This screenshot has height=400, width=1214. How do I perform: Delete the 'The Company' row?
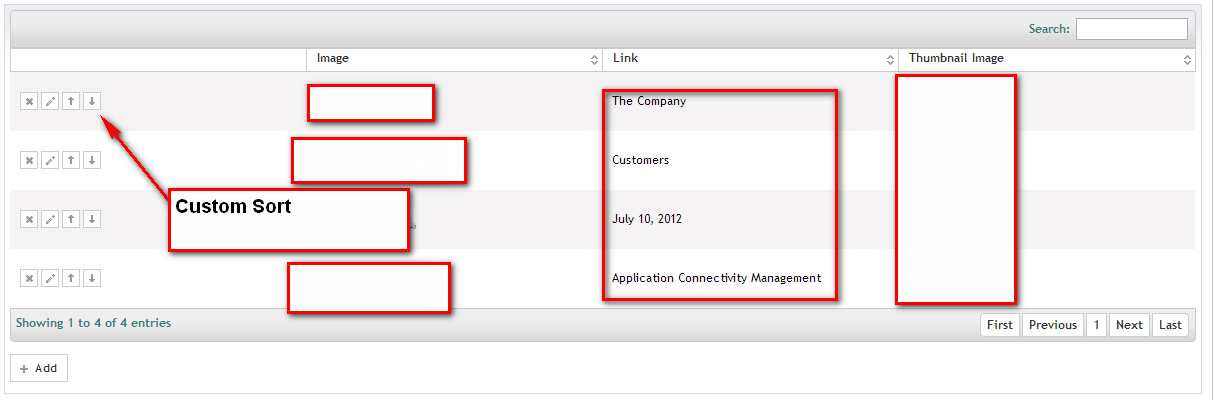(29, 101)
